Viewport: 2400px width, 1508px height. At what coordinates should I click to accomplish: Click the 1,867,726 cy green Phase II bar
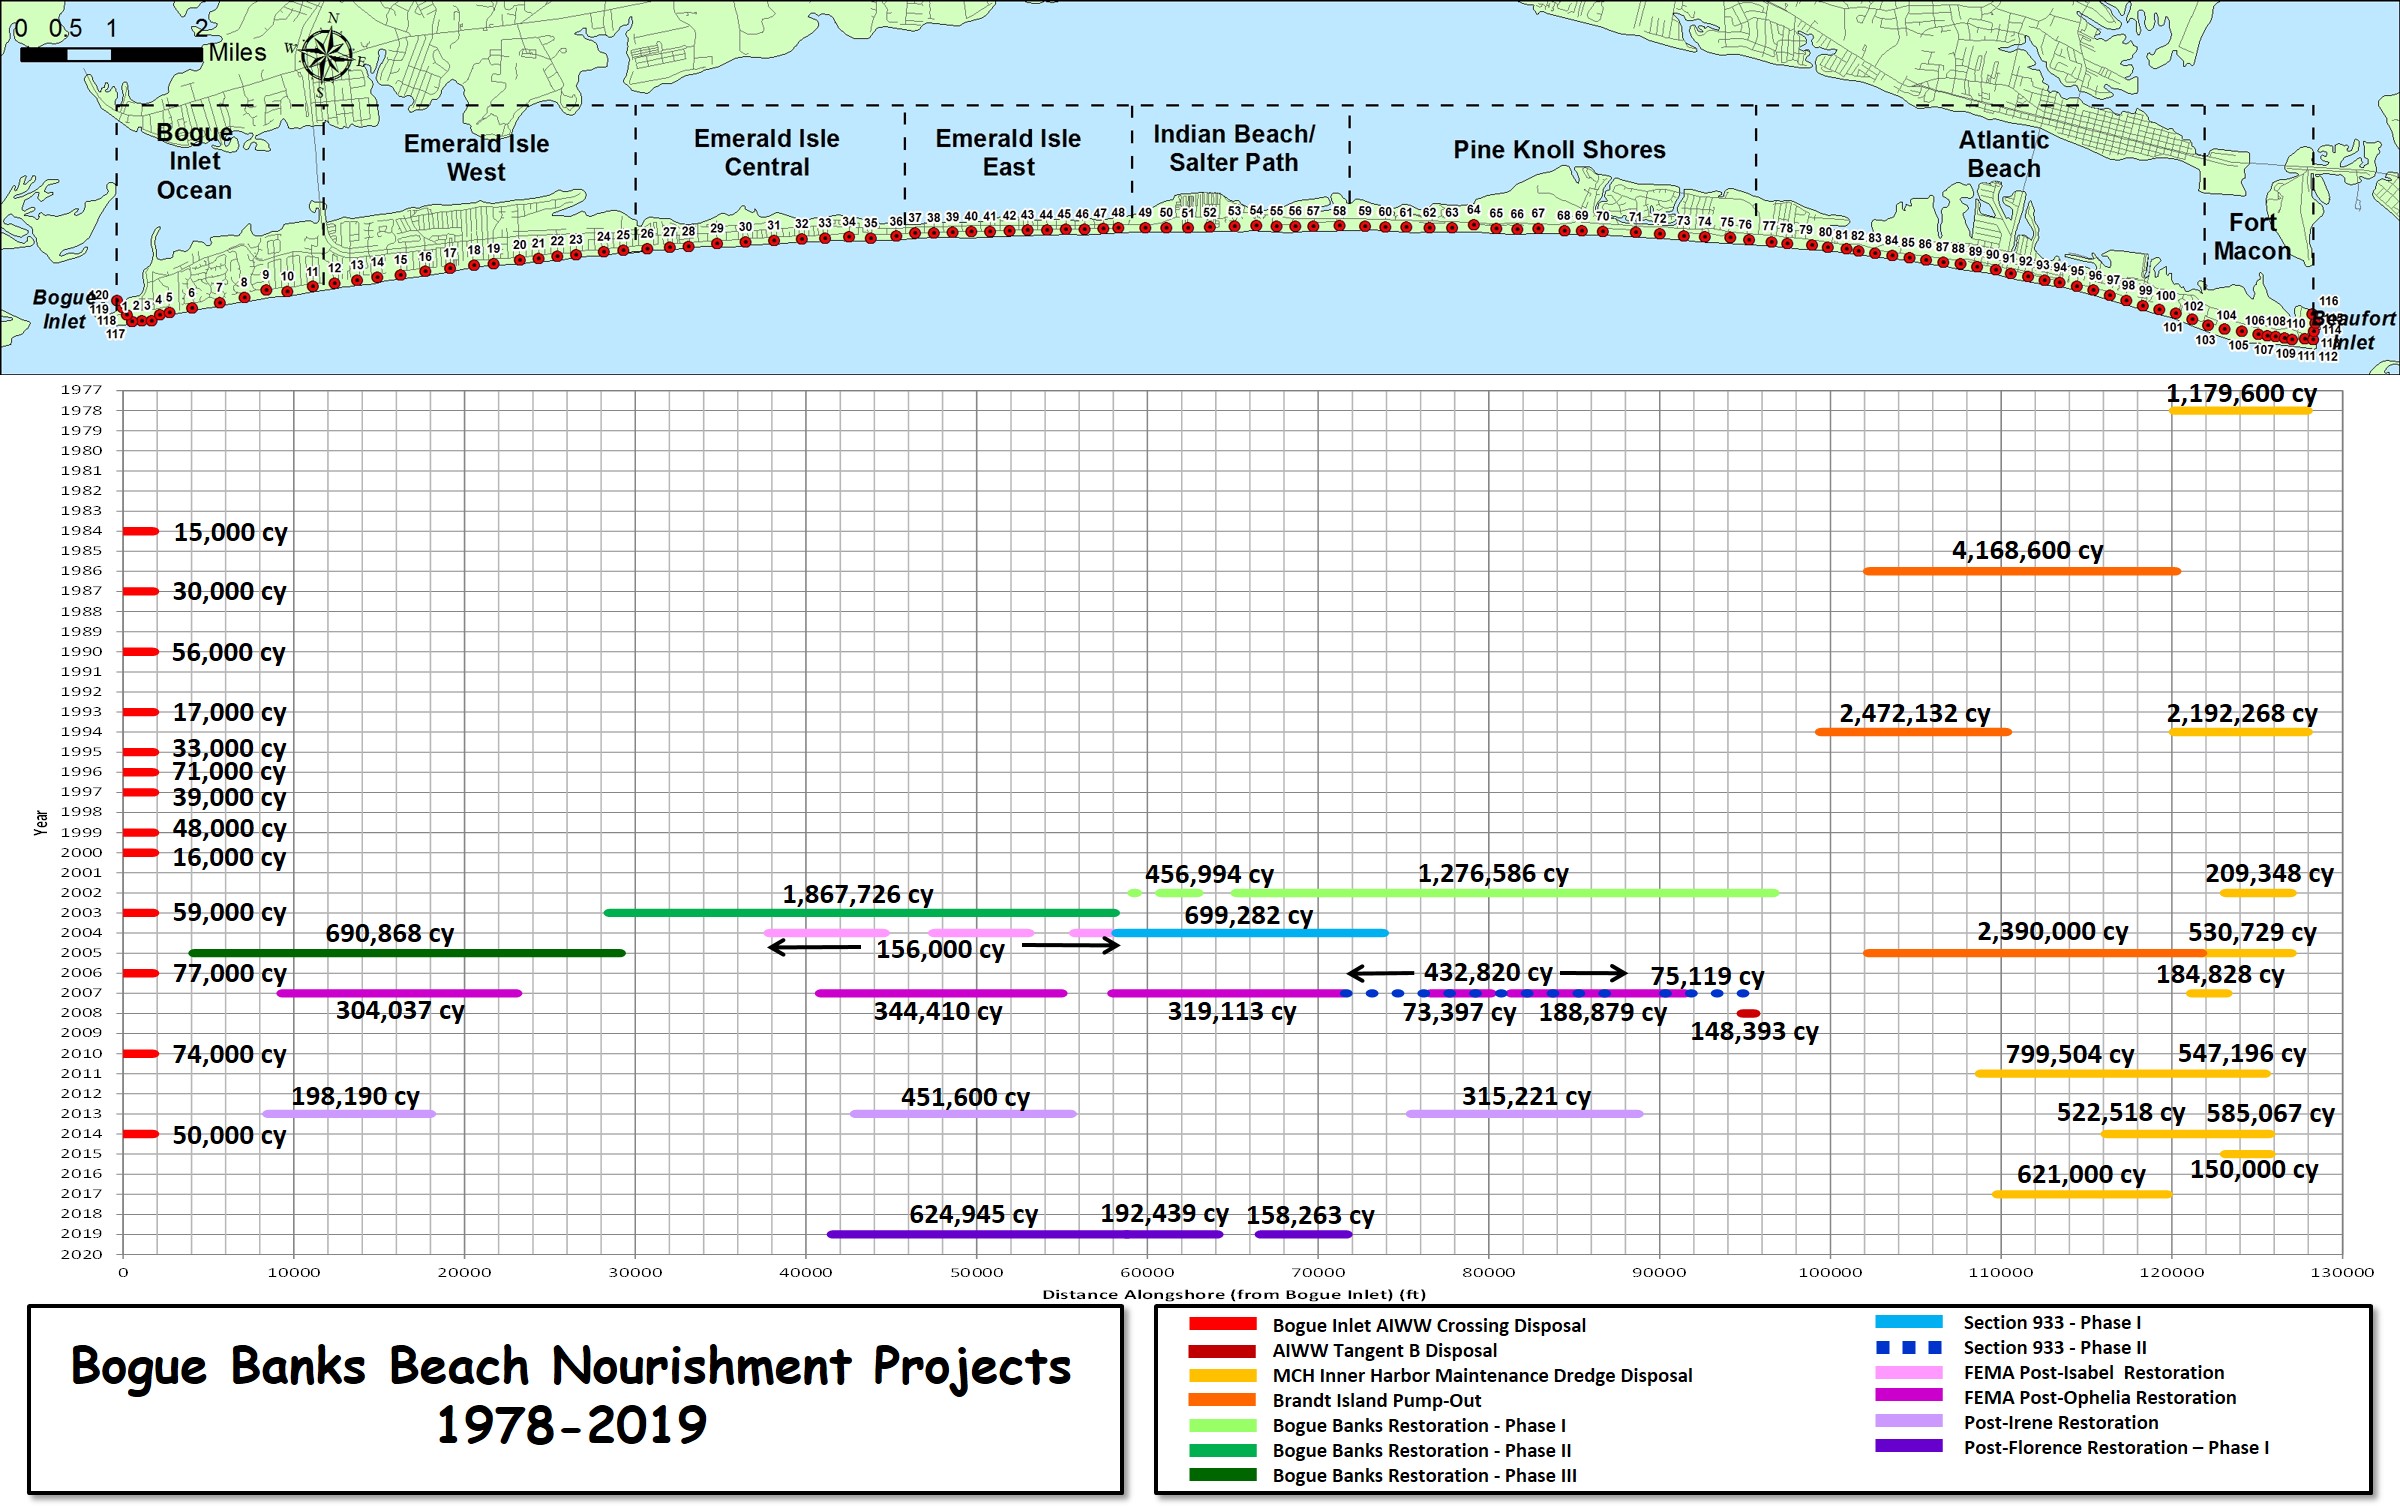coord(860,912)
